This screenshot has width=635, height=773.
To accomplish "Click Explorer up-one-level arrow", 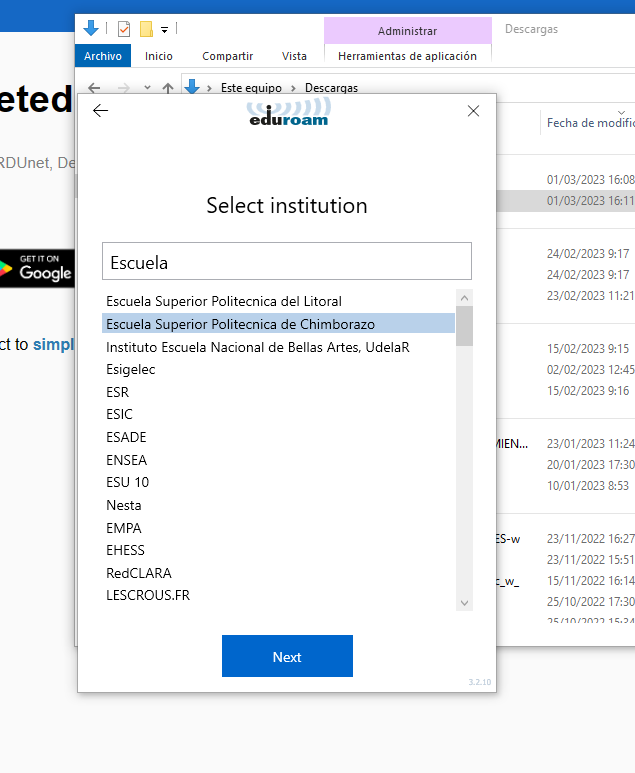I will coord(168,88).
